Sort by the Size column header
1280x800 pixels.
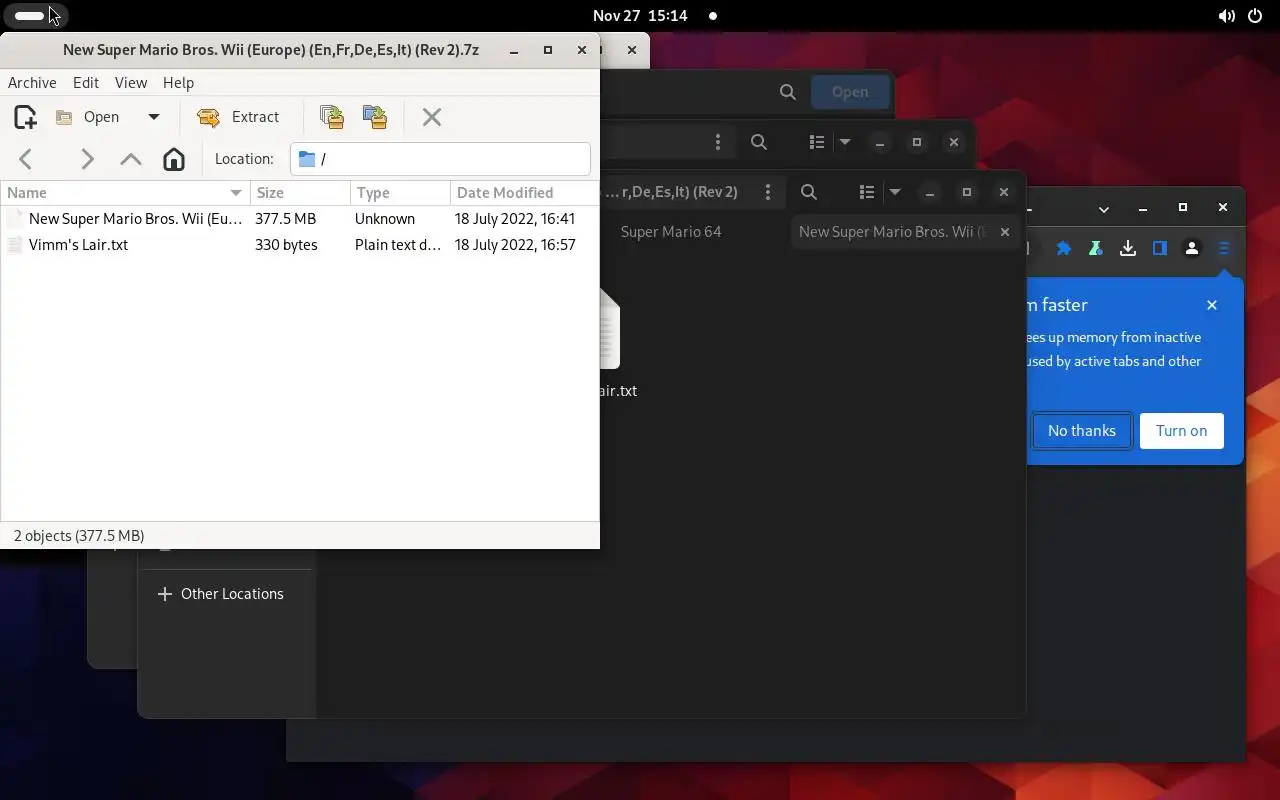[300, 193]
